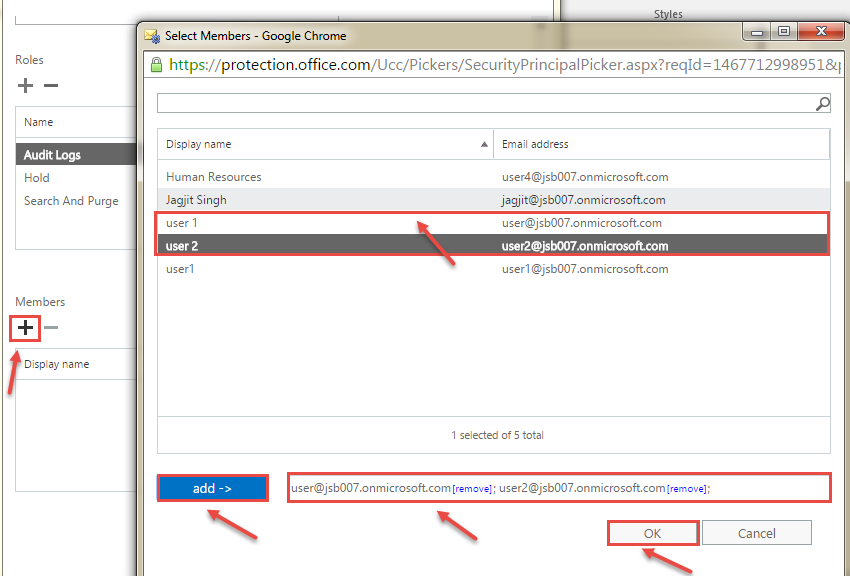Select user 1 with email user@jsb007

(x=181, y=223)
